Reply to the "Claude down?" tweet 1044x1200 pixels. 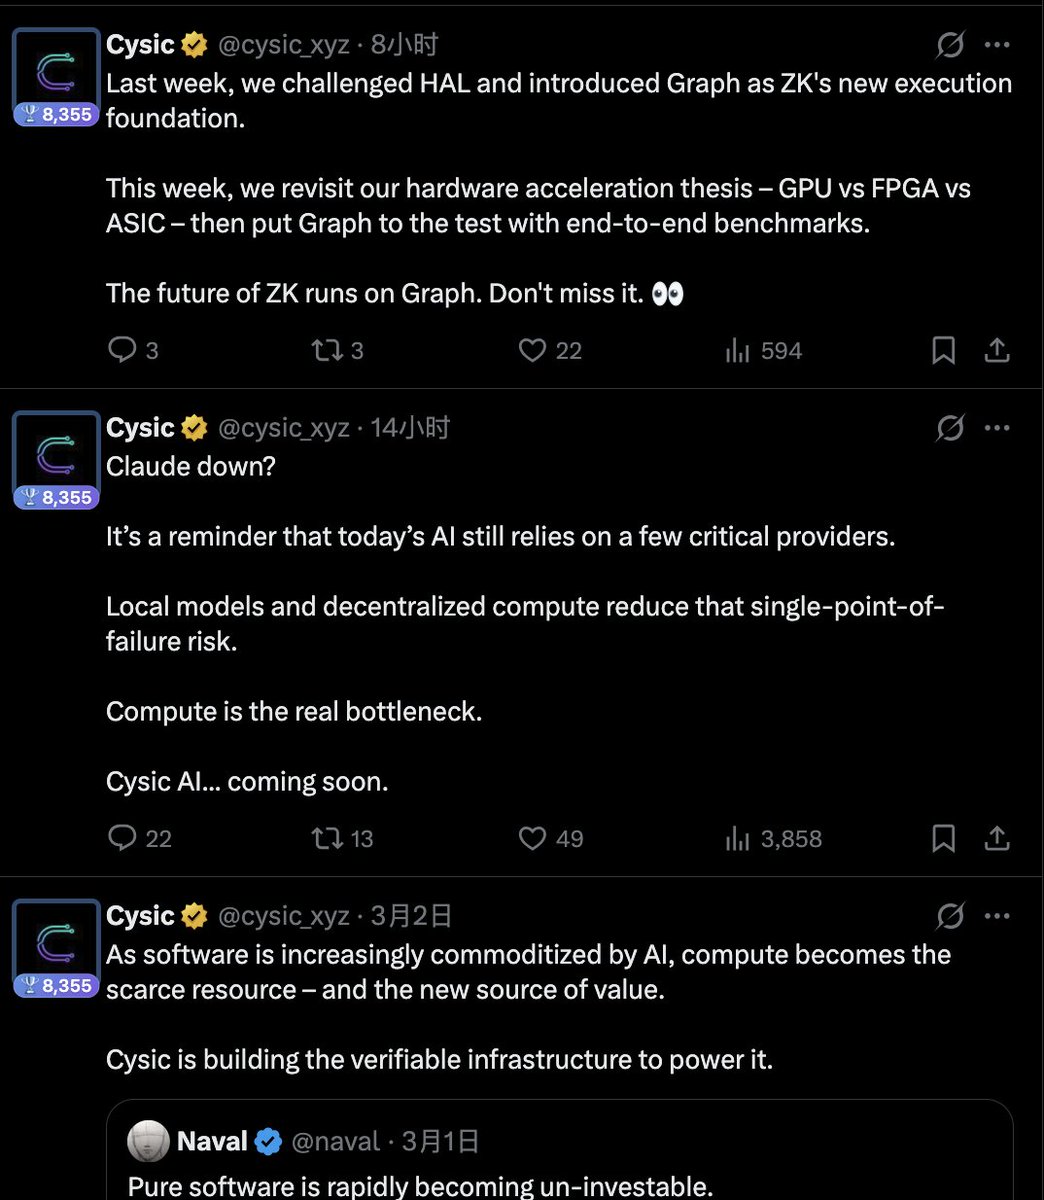pyautogui.click(x=122, y=838)
